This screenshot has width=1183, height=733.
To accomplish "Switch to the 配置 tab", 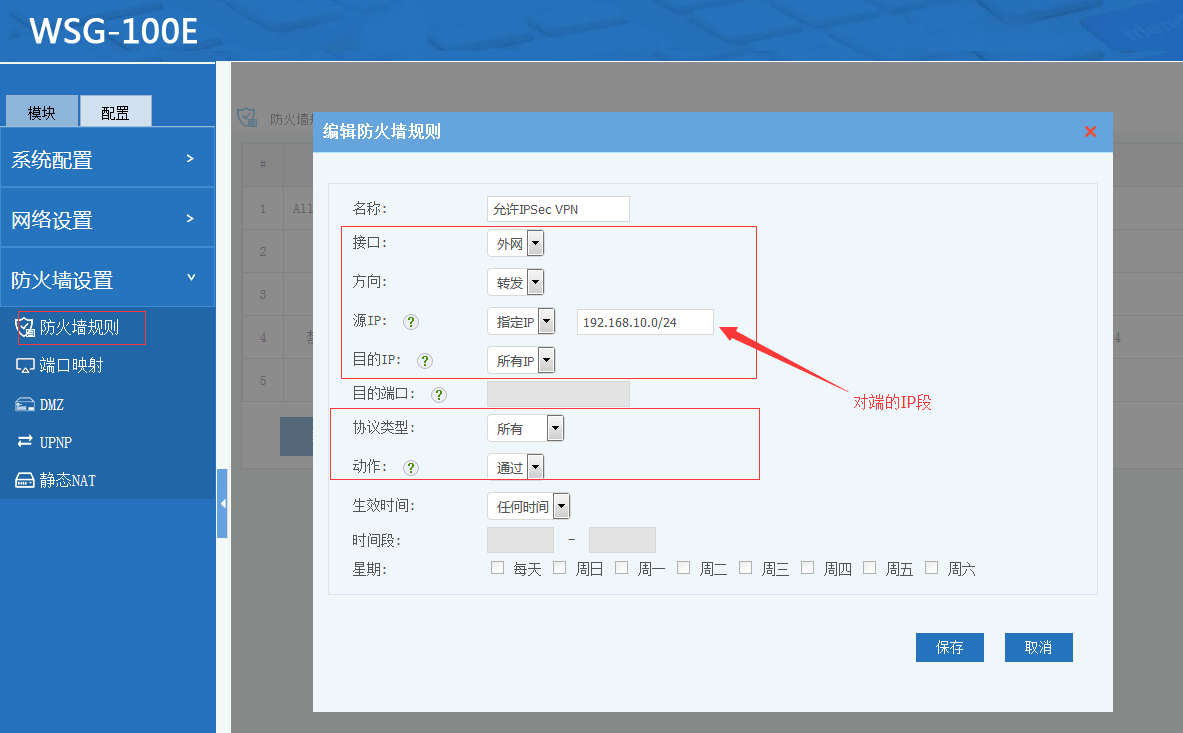I will [115, 112].
